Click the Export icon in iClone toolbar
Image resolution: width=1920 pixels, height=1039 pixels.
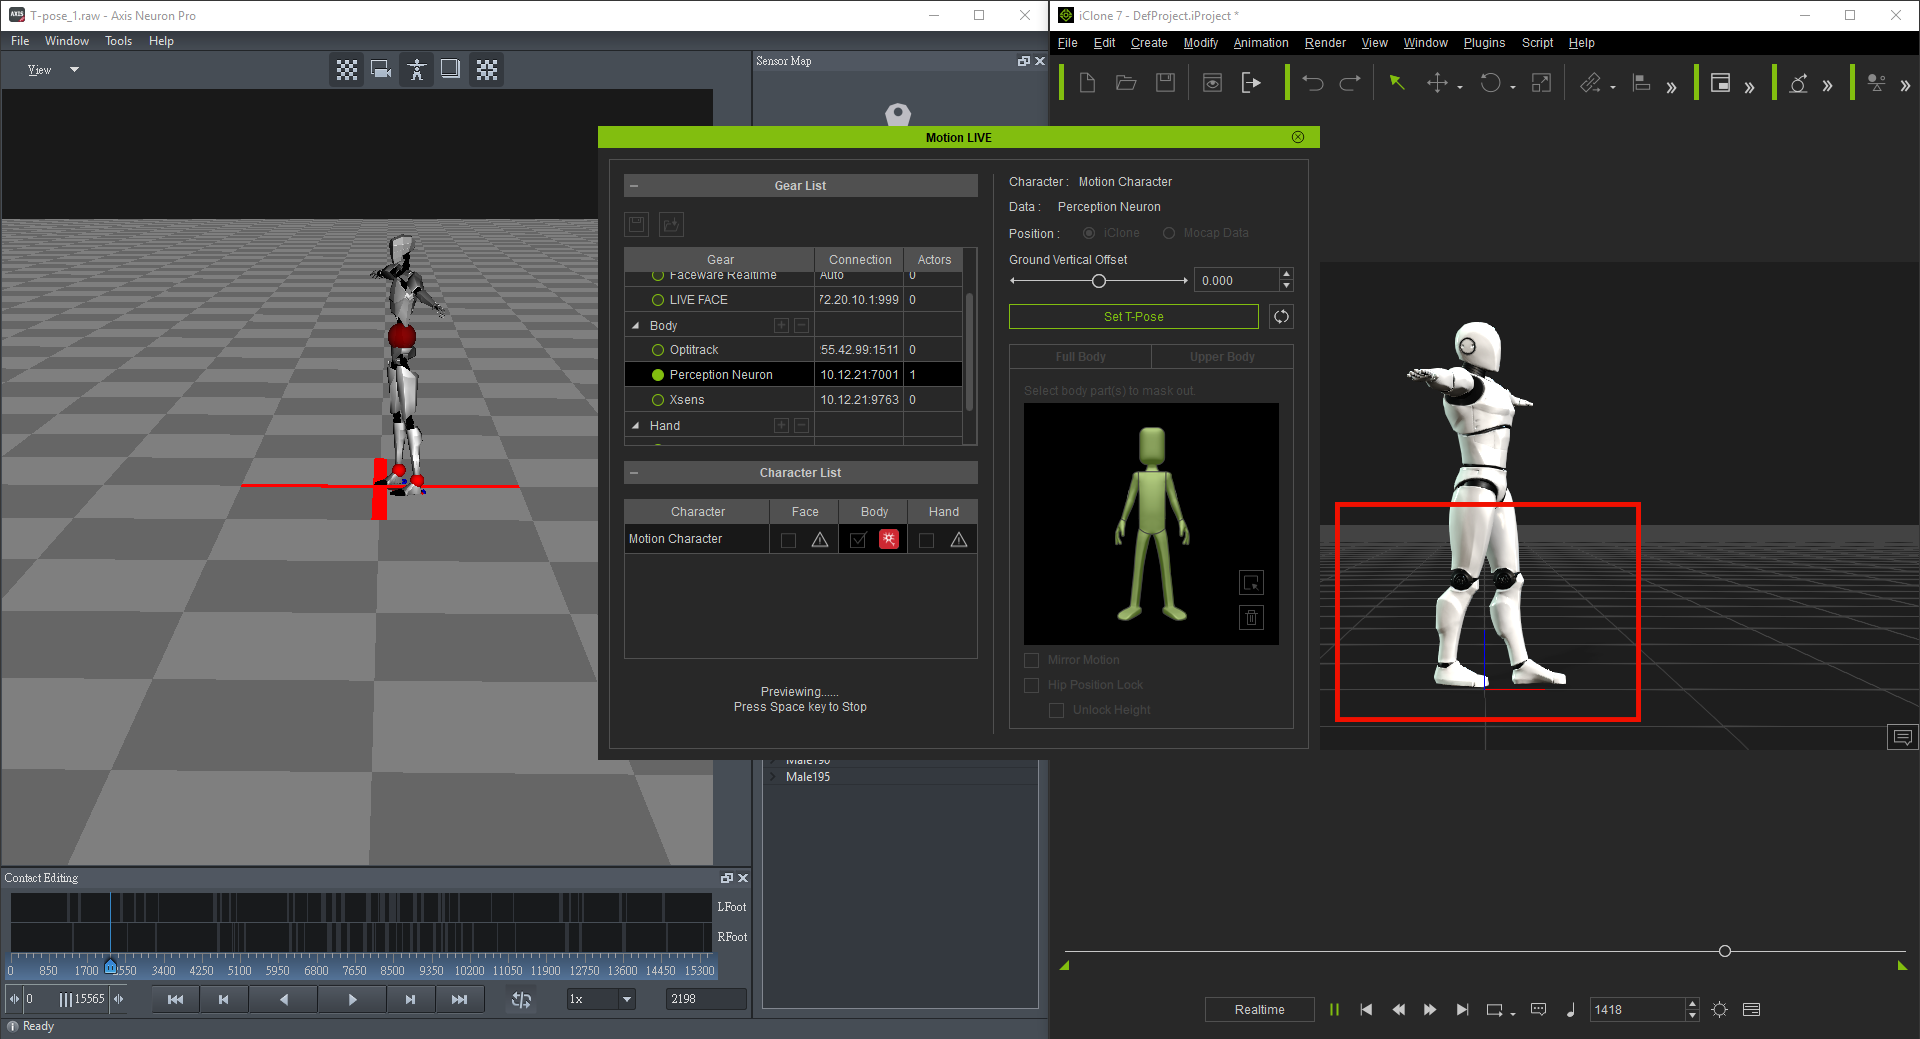1251,83
